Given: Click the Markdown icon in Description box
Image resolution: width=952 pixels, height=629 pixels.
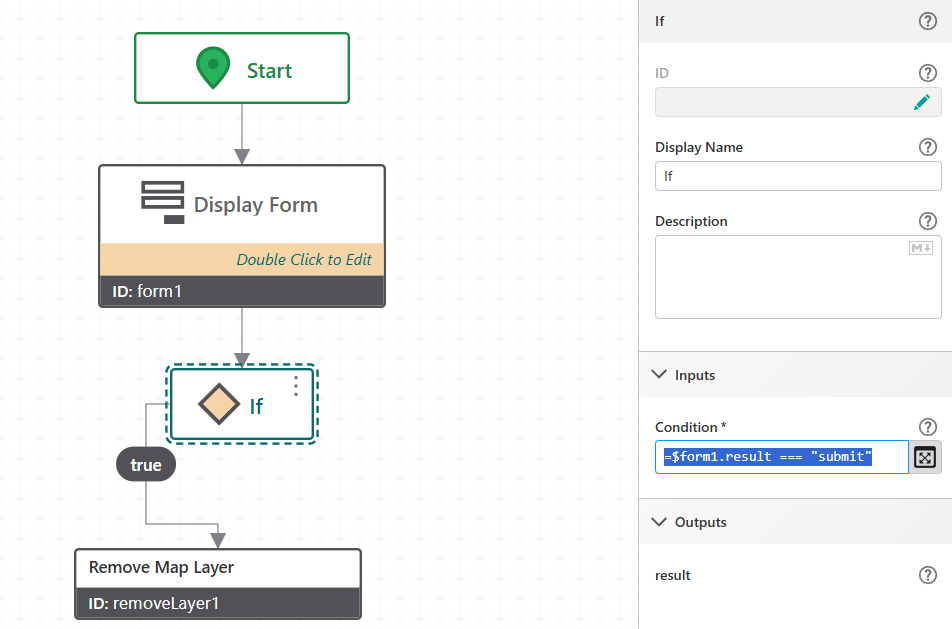Looking at the screenshot, I should (920, 248).
